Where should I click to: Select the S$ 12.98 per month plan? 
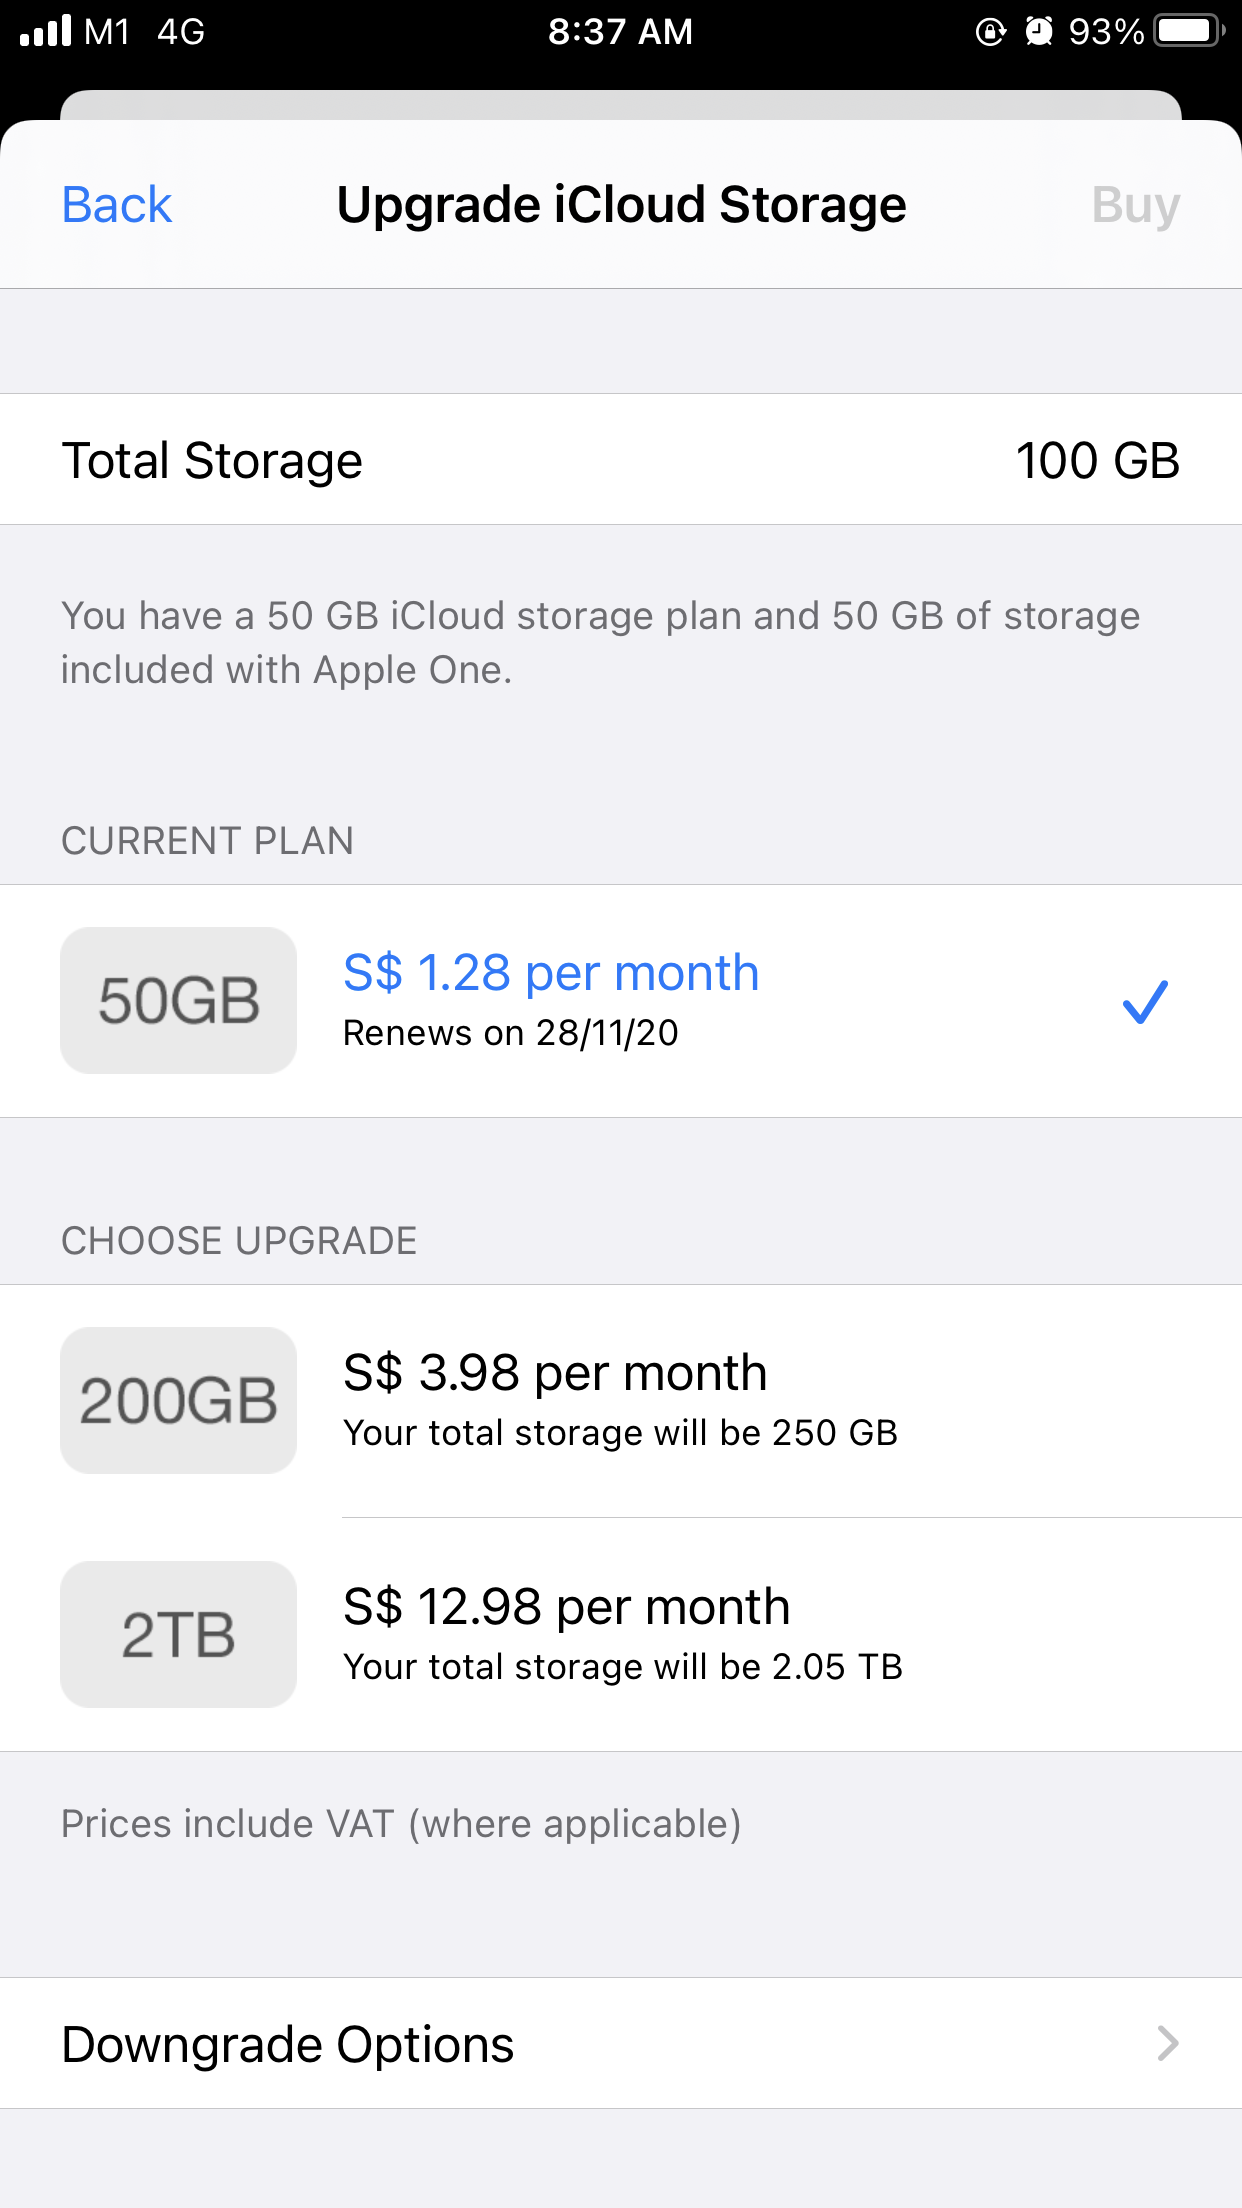pyautogui.click(x=566, y=1607)
